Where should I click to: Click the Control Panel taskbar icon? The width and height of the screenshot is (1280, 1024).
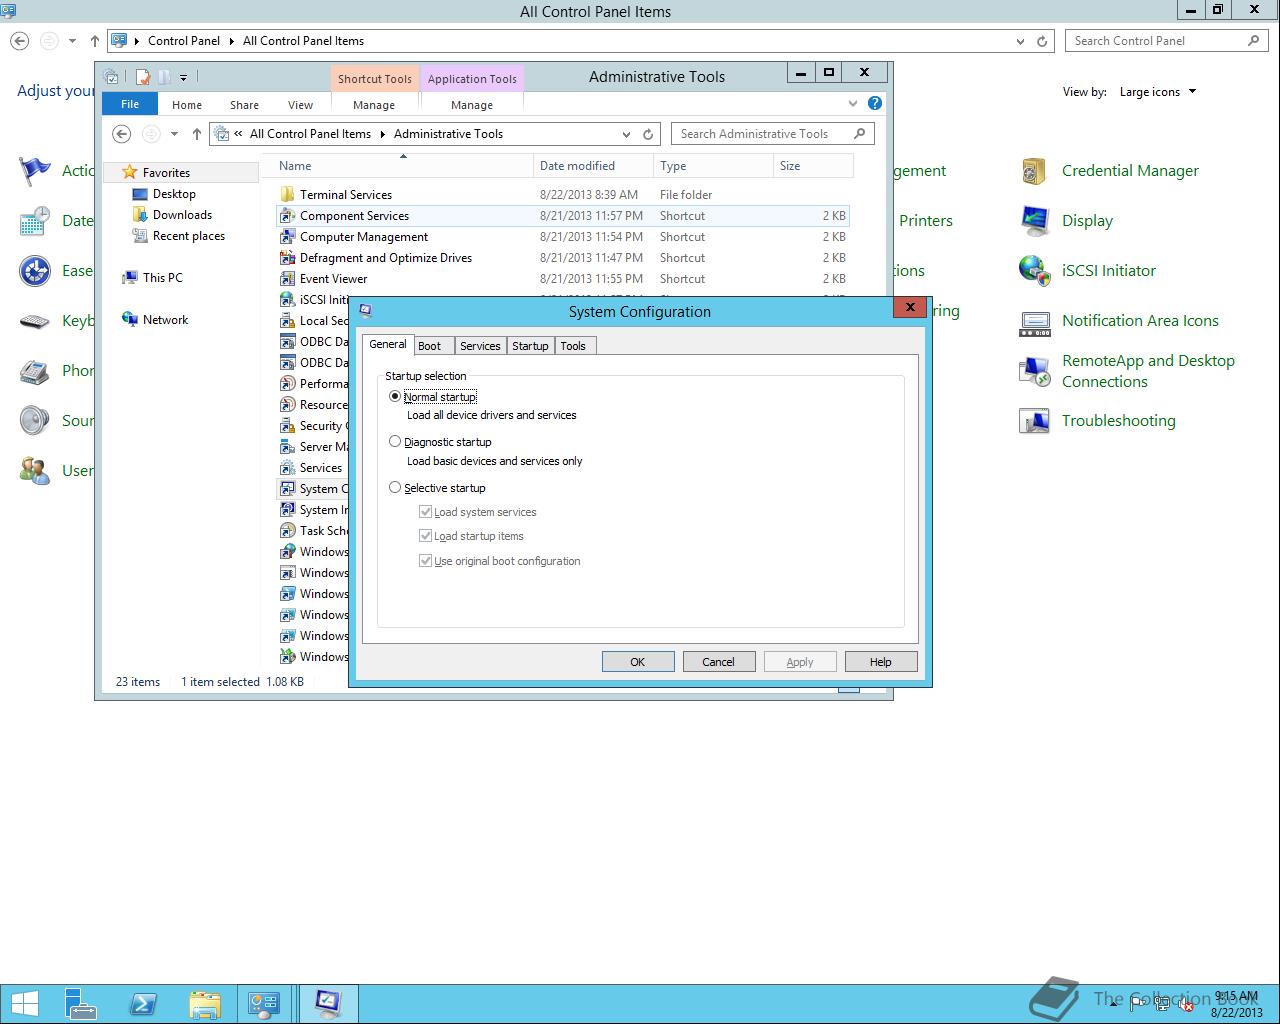(265, 1004)
